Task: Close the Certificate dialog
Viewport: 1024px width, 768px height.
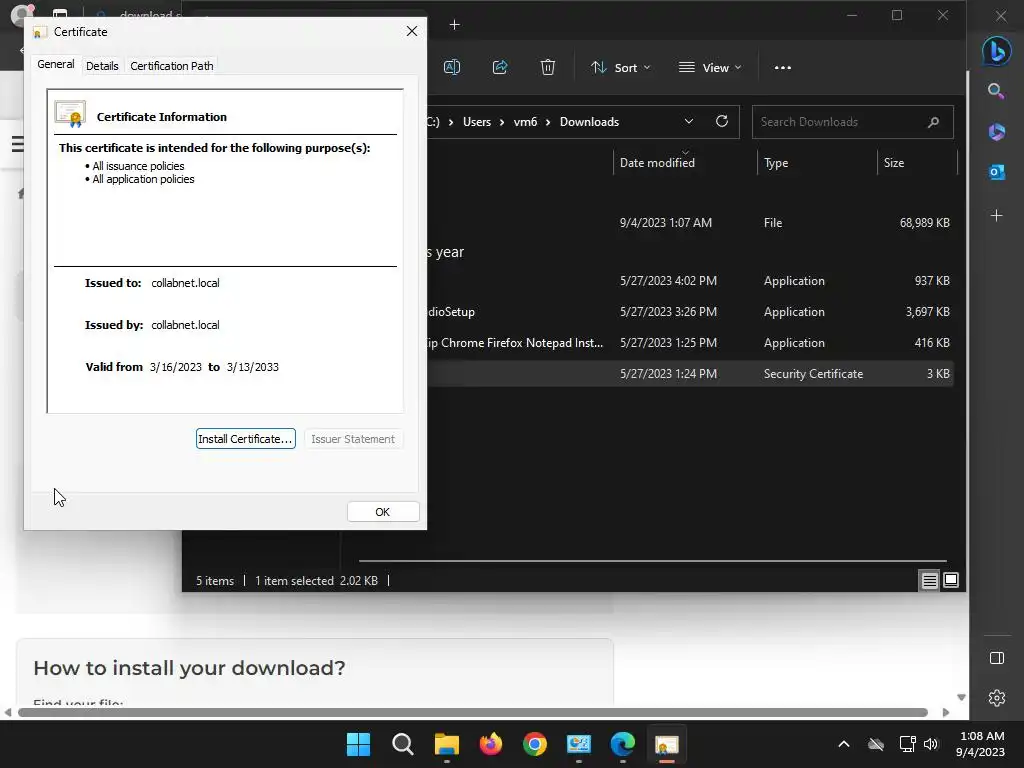Action: point(411,31)
